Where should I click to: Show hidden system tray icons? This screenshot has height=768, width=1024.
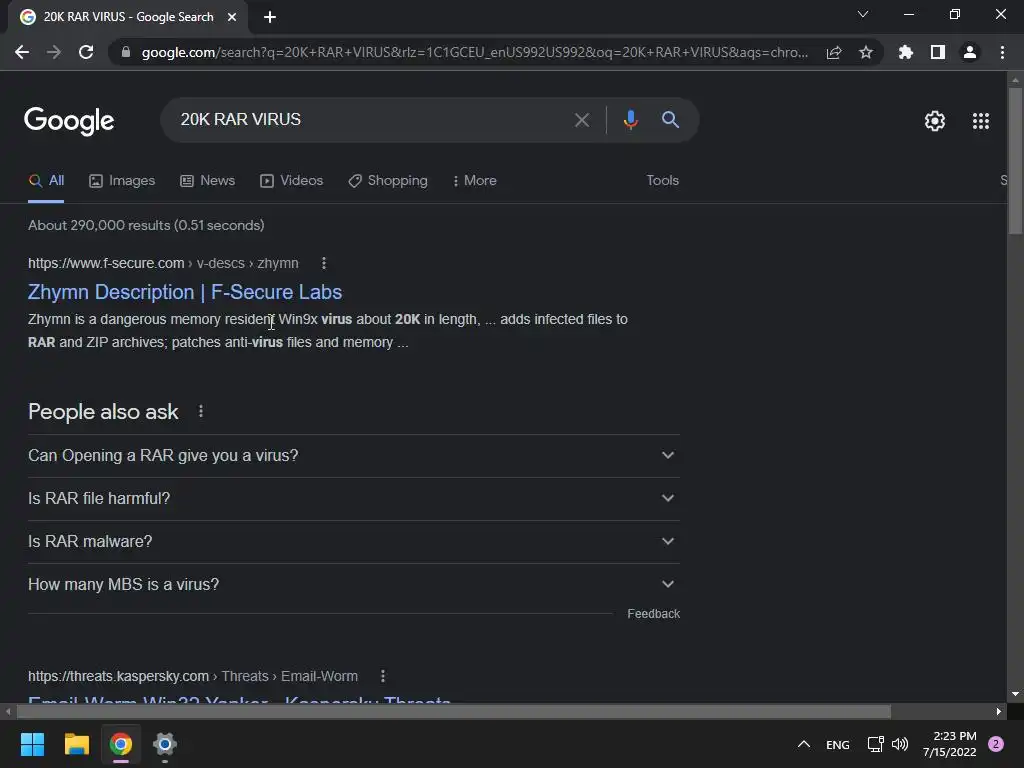coord(804,744)
